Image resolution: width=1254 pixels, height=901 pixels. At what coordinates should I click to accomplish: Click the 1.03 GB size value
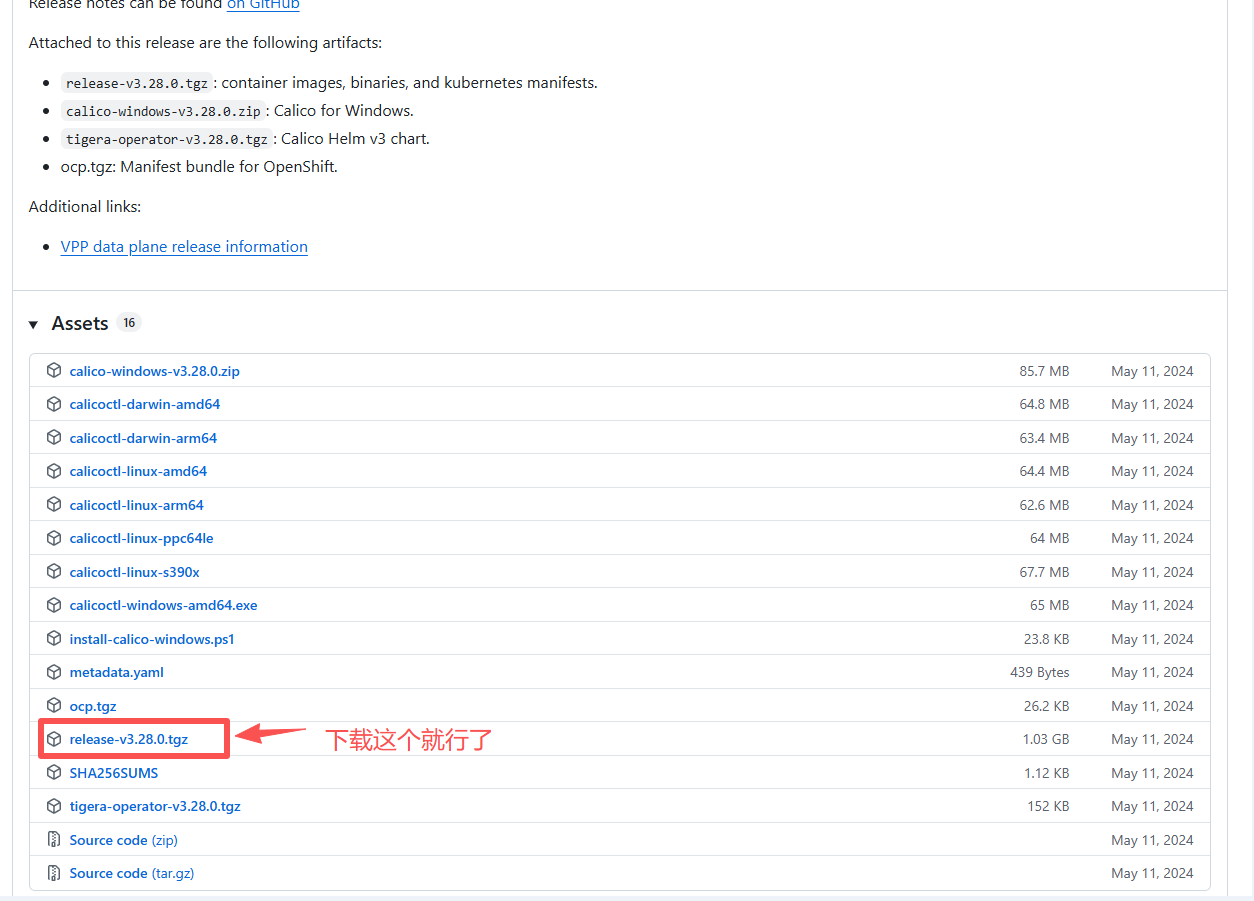tap(1046, 739)
